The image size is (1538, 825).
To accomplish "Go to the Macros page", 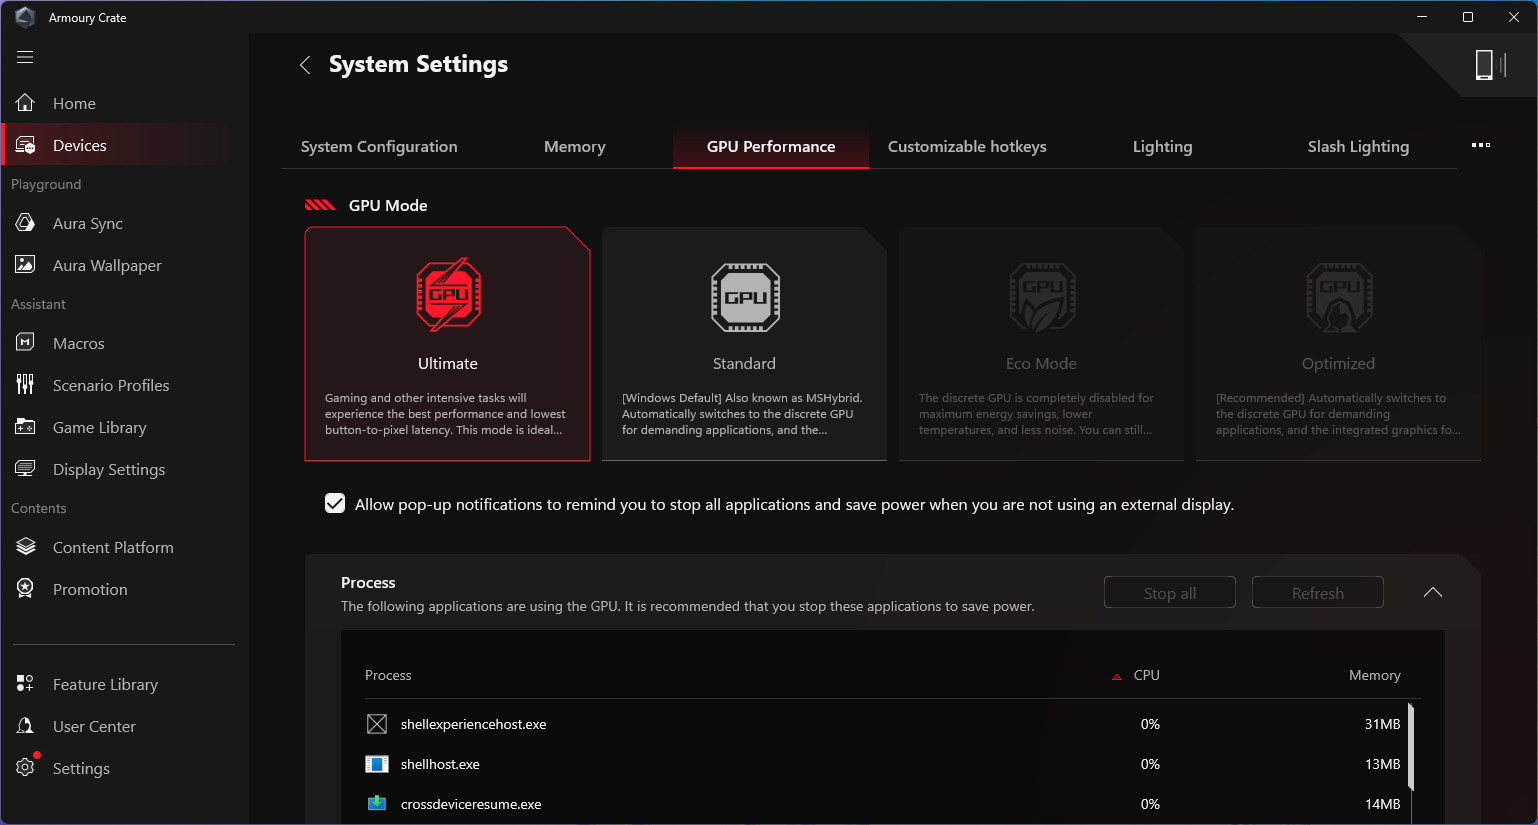I will coord(79,343).
